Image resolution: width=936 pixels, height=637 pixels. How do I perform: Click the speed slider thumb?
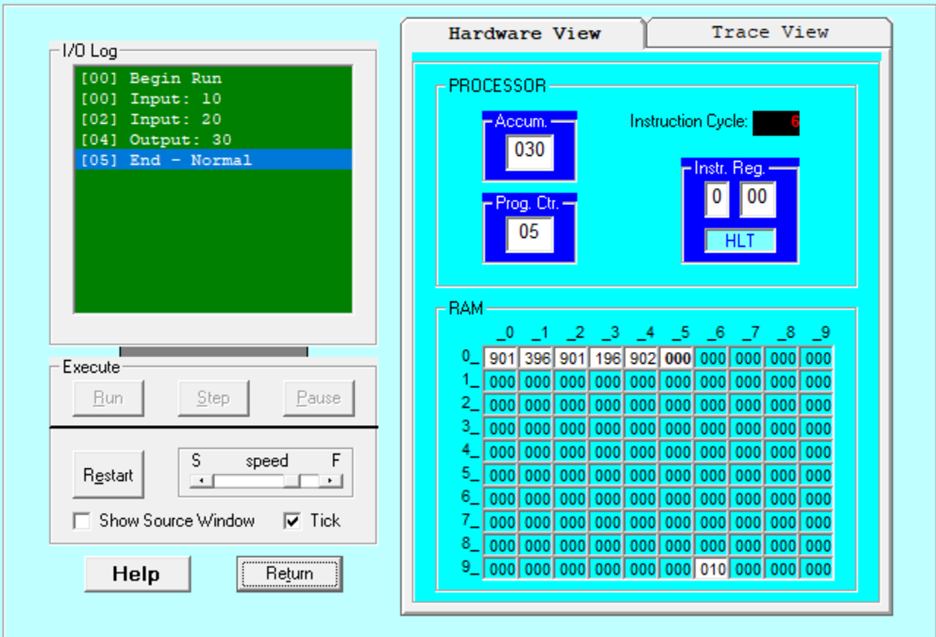[x=291, y=481]
